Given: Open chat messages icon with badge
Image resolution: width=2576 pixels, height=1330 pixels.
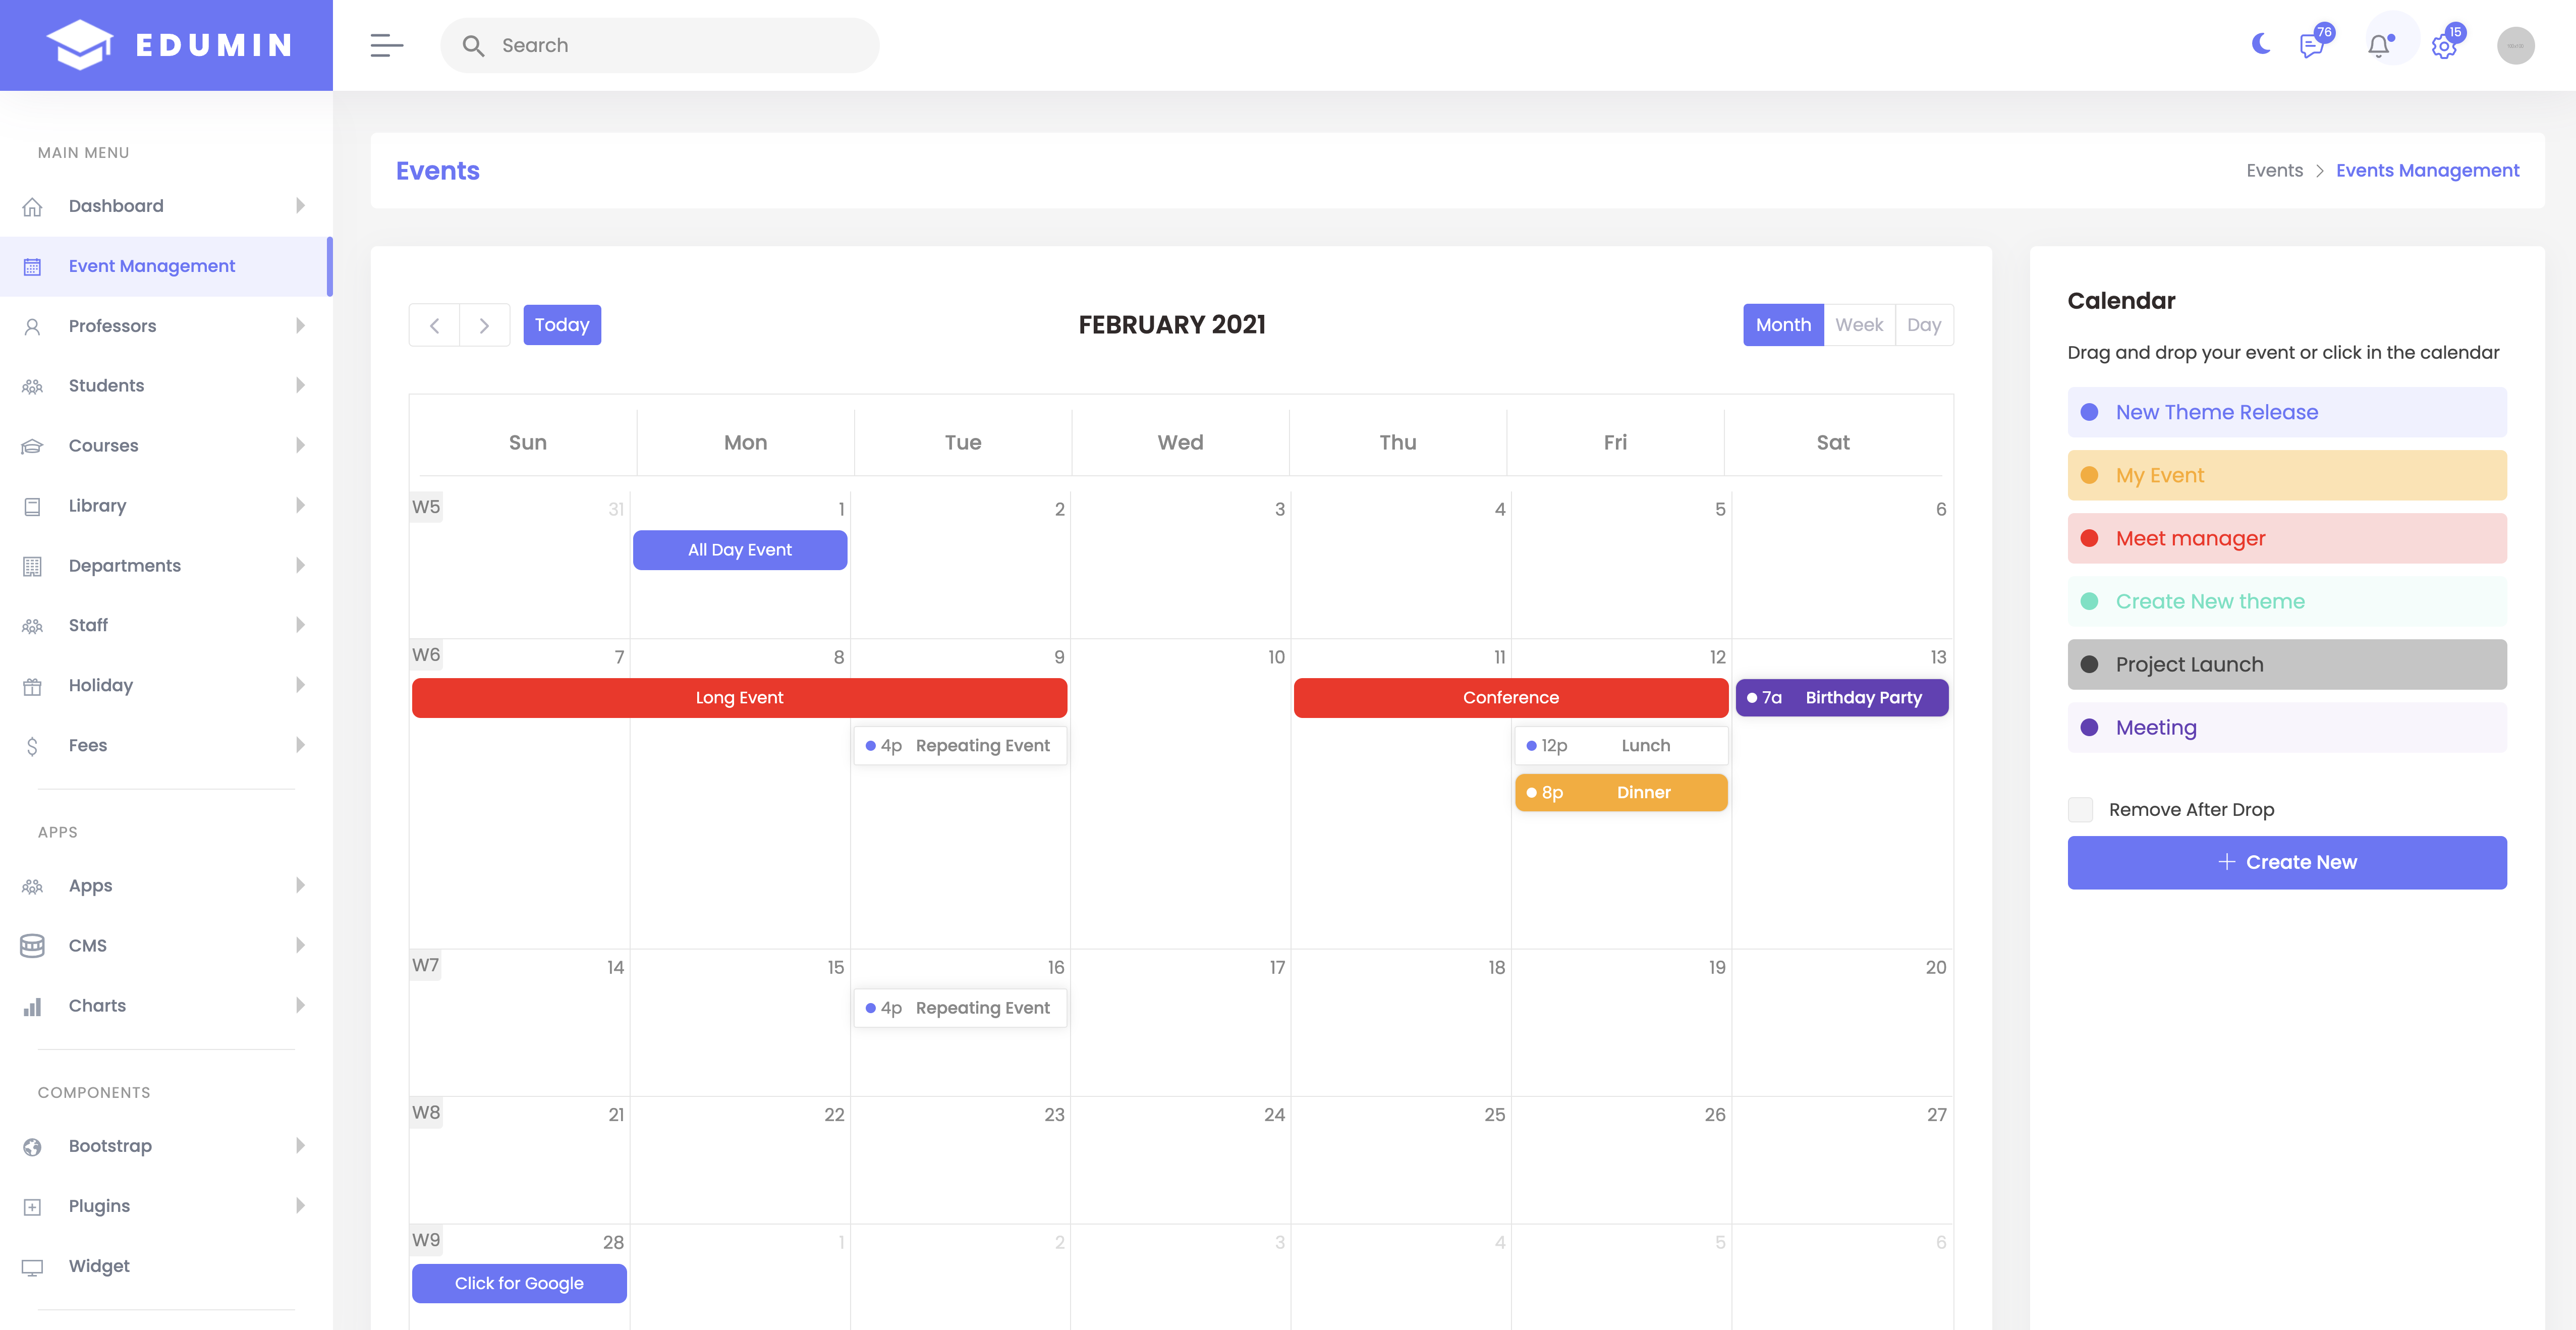Looking at the screenshot, I should 2311,46.
